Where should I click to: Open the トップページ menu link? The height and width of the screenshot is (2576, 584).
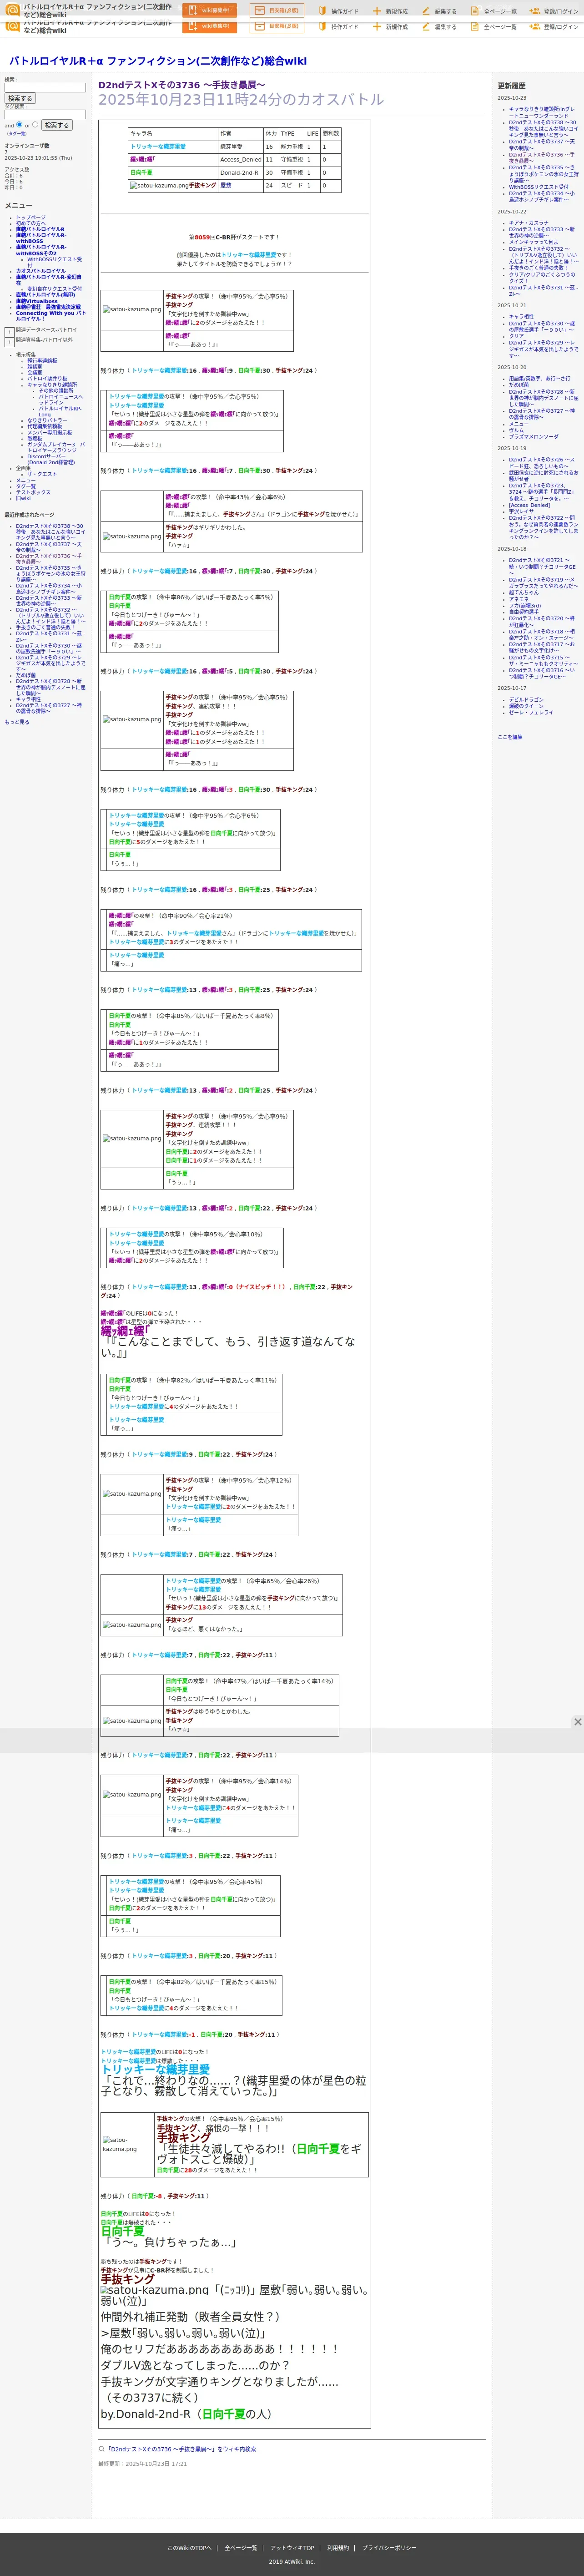[30, 217]
